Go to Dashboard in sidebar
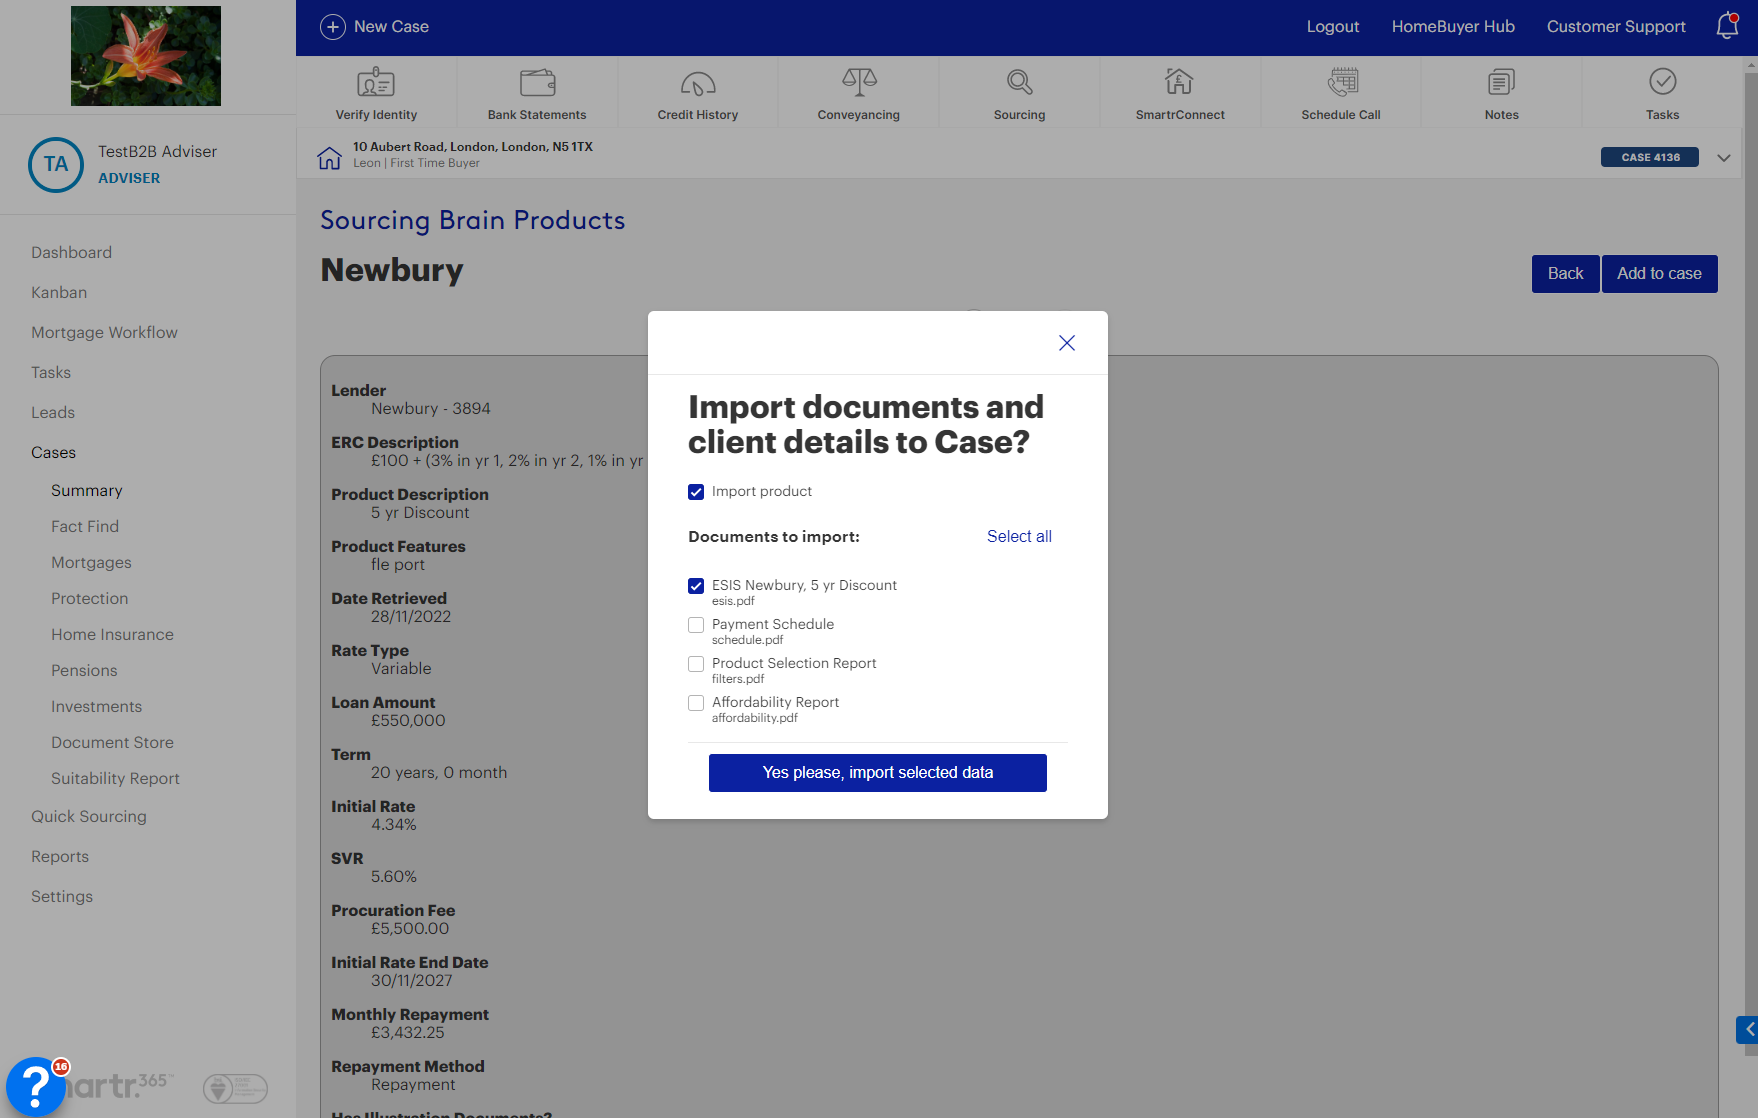This screenshot has width=1758, height=1118. [71, 252]
